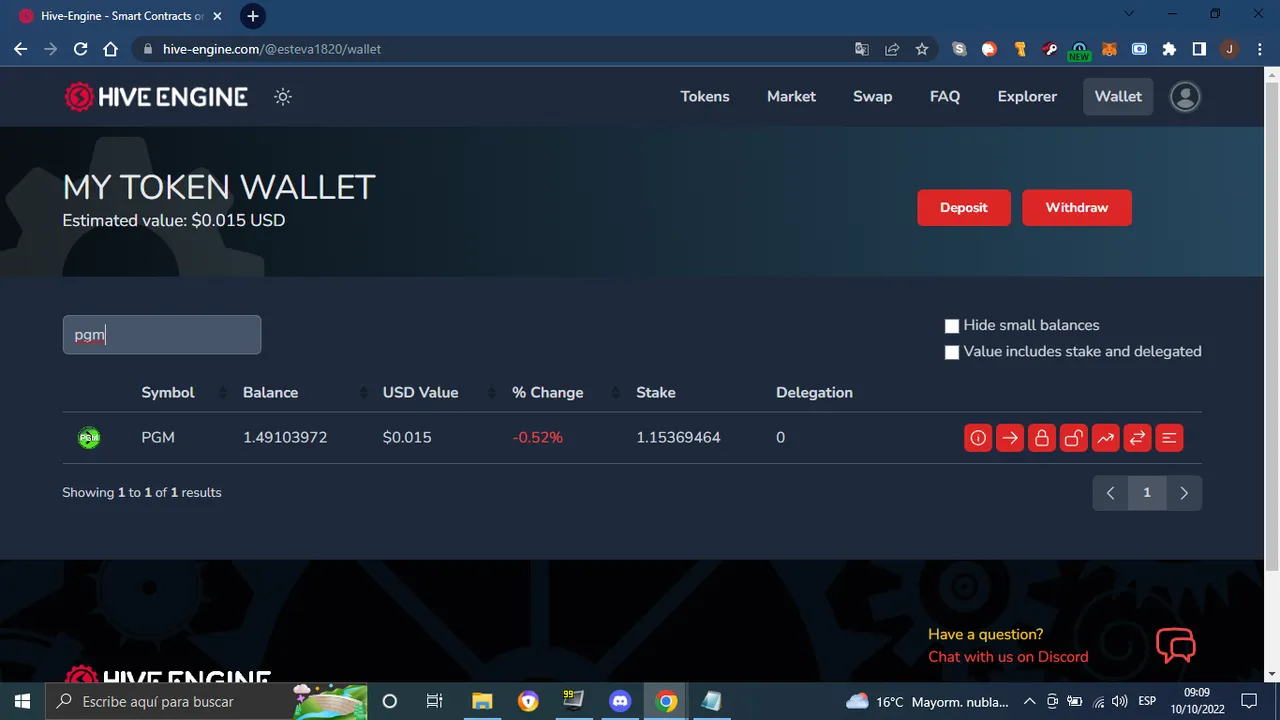1280x720 pixels.
Task: Sort by % Change column
Action: click(x=547, y=393)
